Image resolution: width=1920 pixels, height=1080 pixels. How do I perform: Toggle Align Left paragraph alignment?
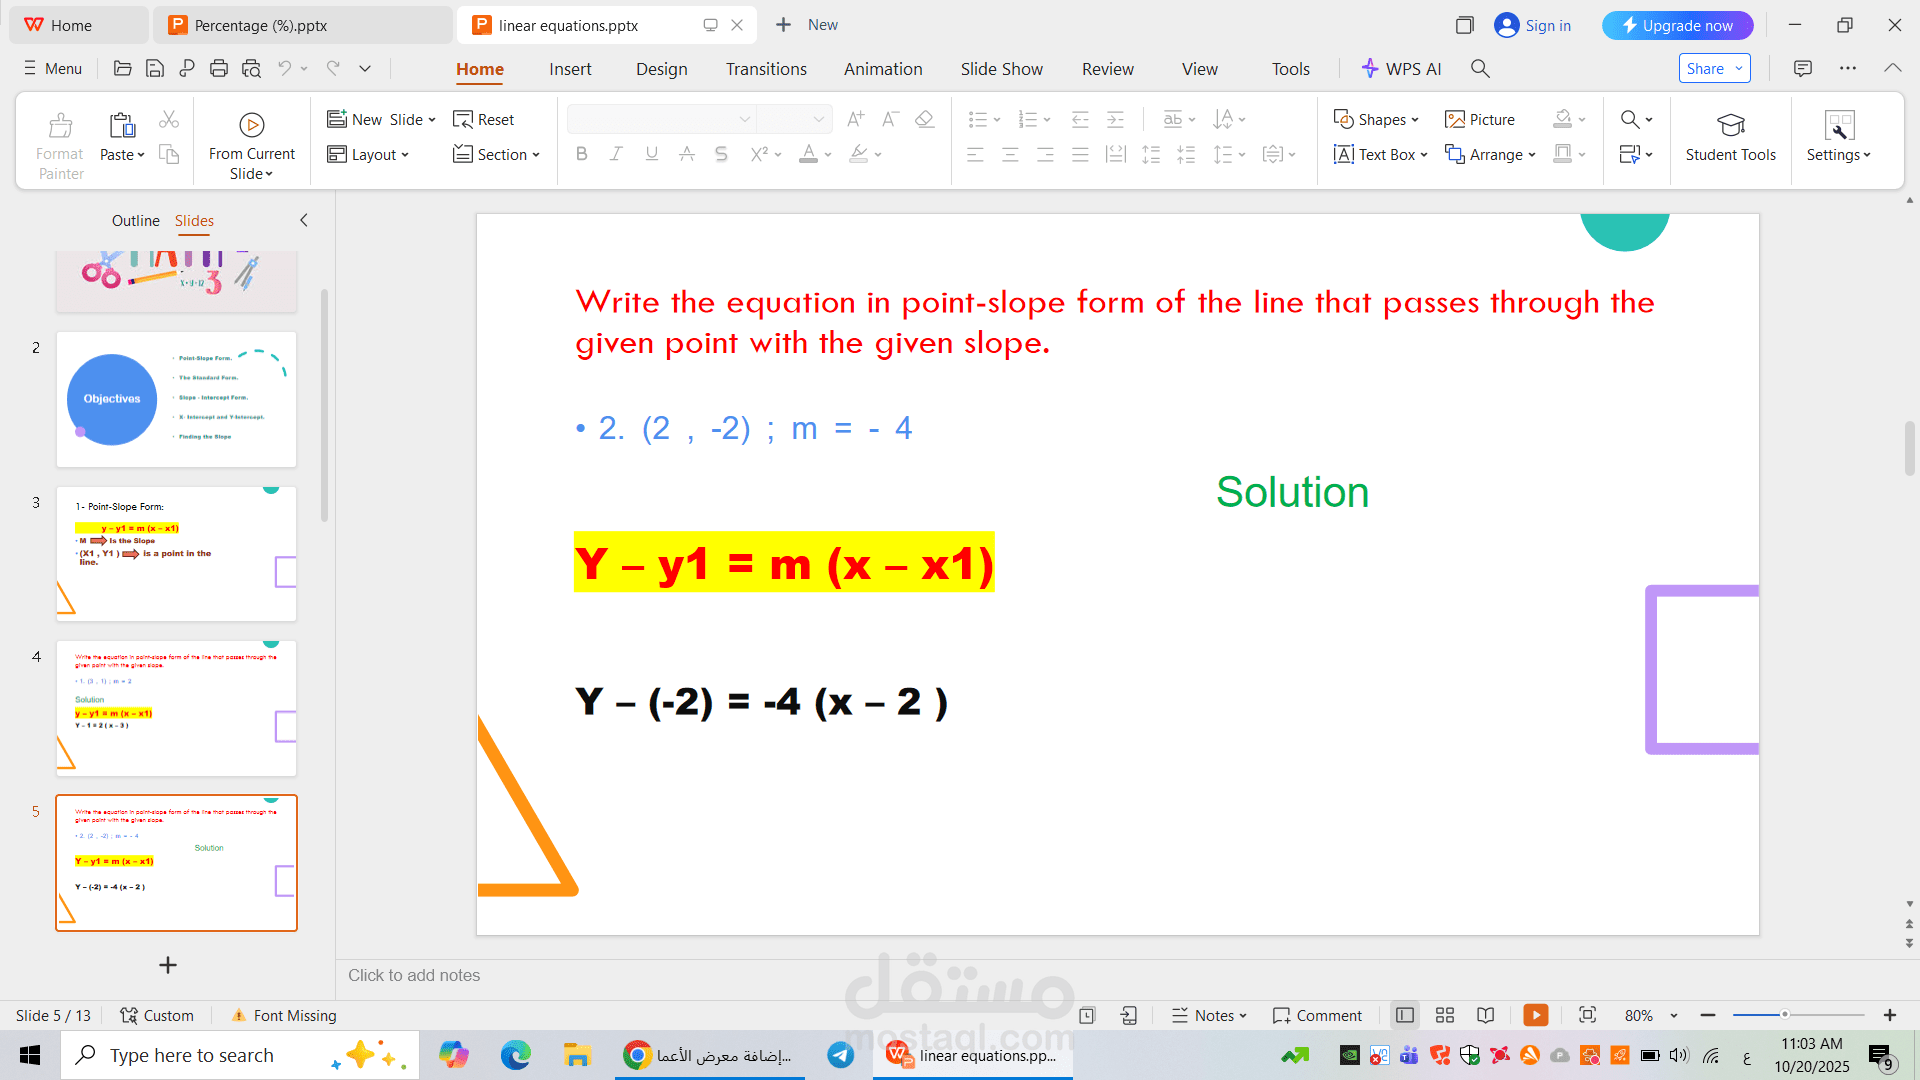pyautogui.click(x=976, y=154)
